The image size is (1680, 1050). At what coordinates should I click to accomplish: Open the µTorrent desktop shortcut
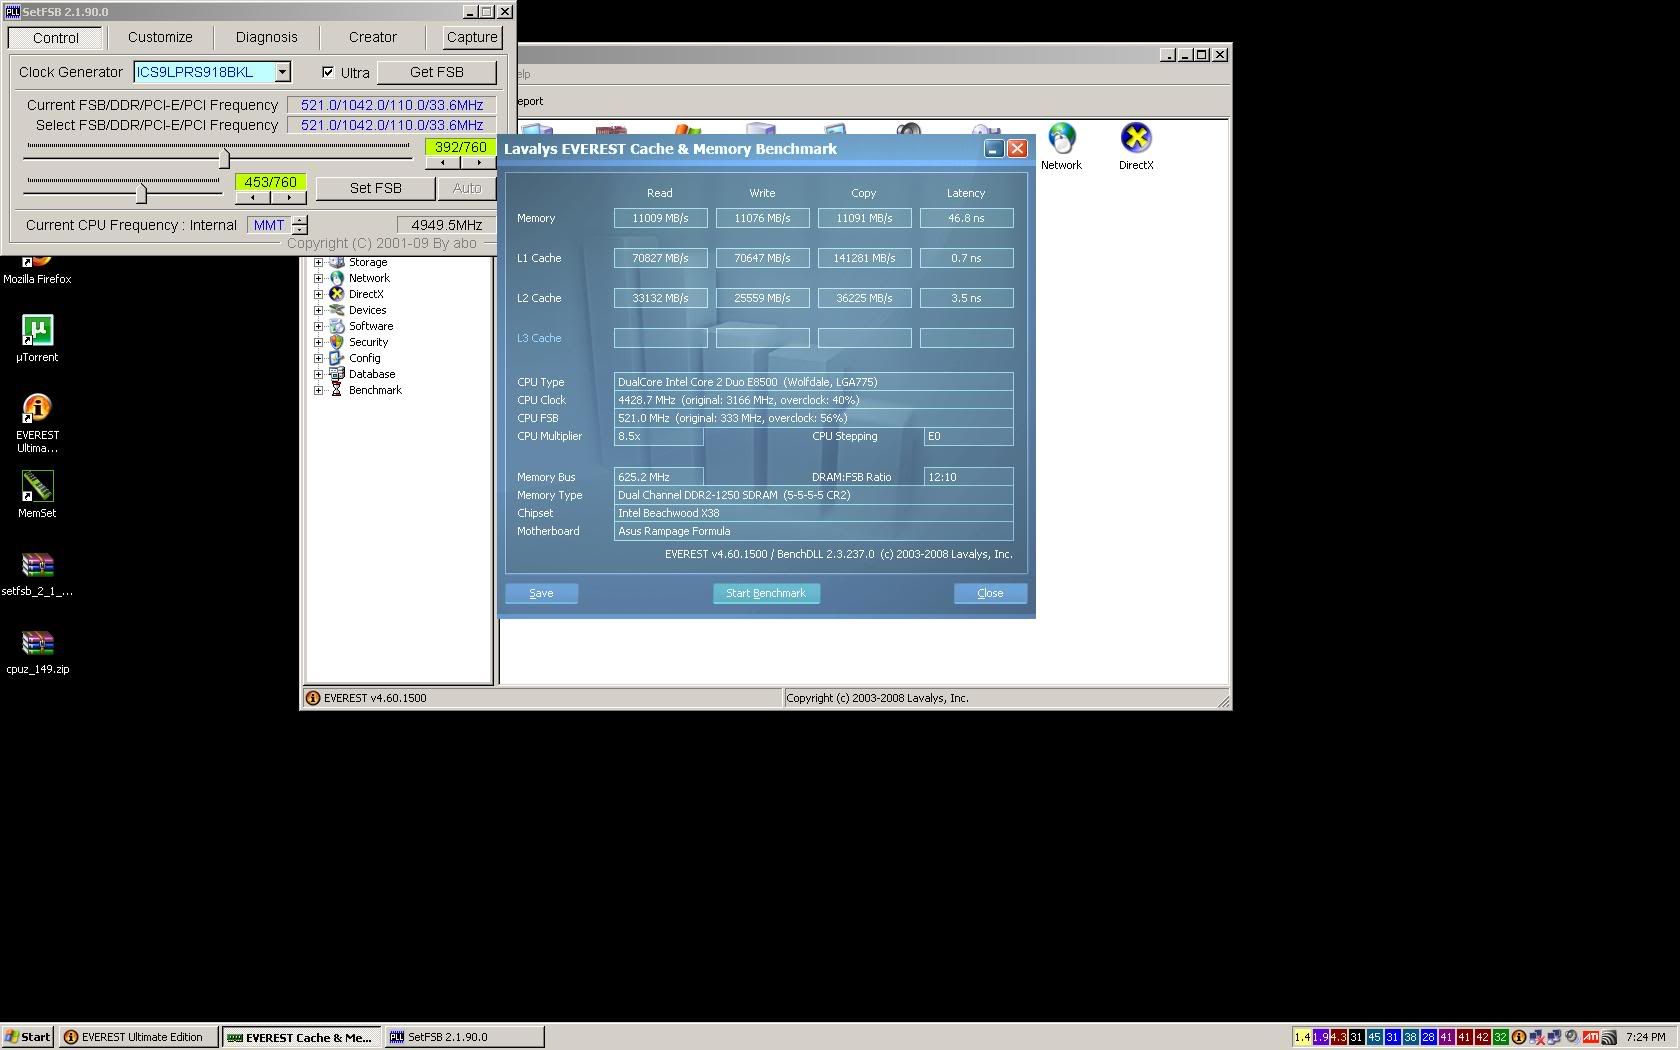click(x=37, y=338)
